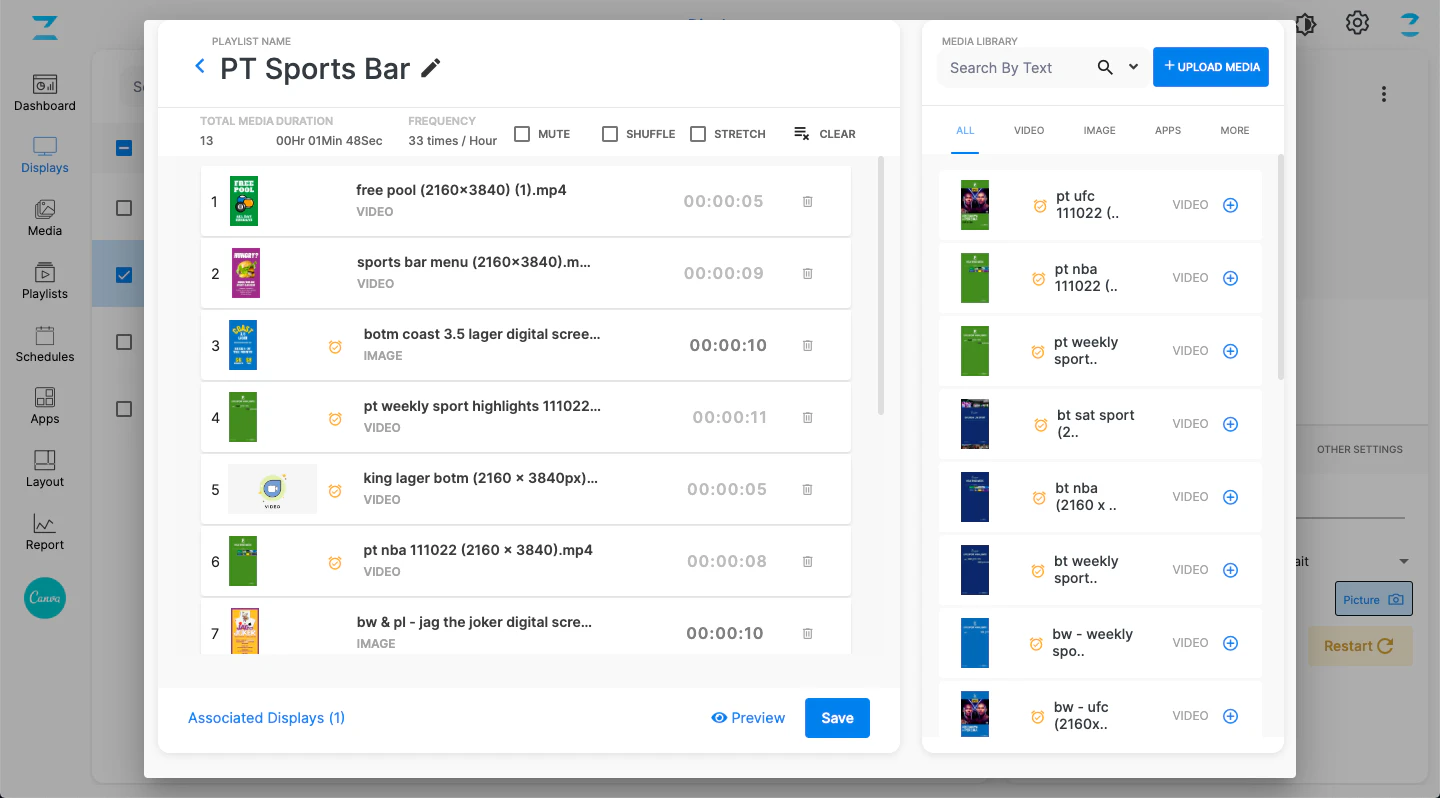Viewport: 1440px width, 798px height.
Task: Click schedule clock icon on king lager item
Action: pyautogui.click(x=335, y=490)
